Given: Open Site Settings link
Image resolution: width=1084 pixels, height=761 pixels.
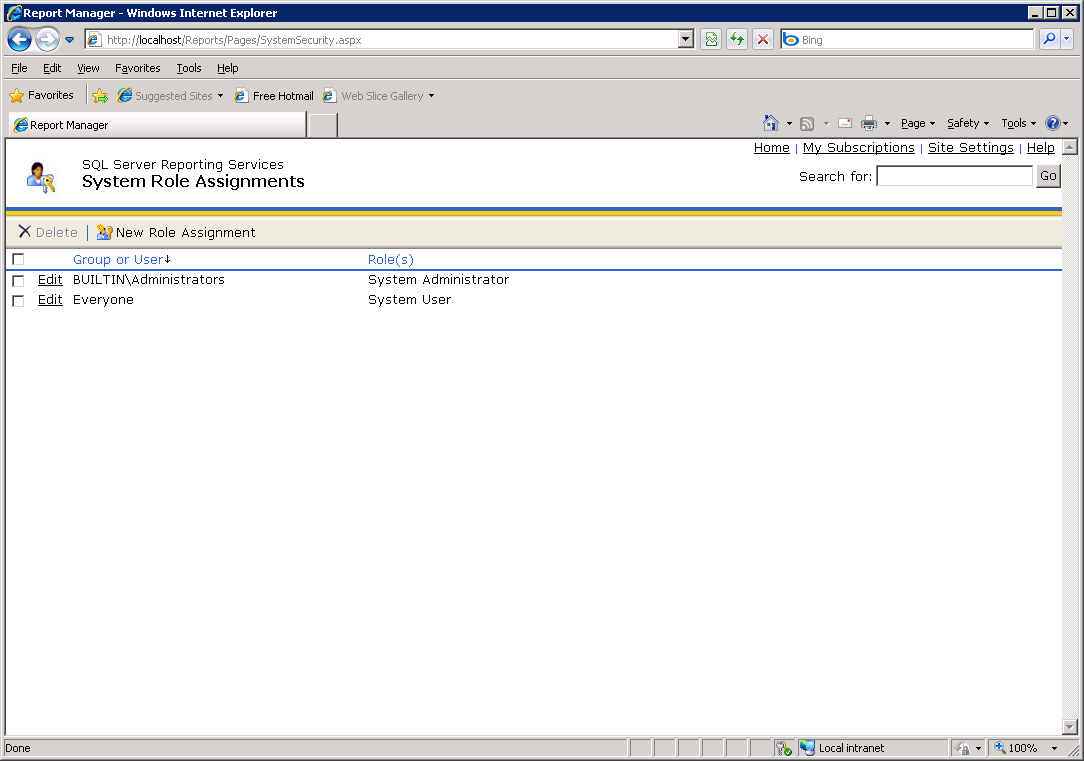Looking at the screenshot, I should click(971, 147).
